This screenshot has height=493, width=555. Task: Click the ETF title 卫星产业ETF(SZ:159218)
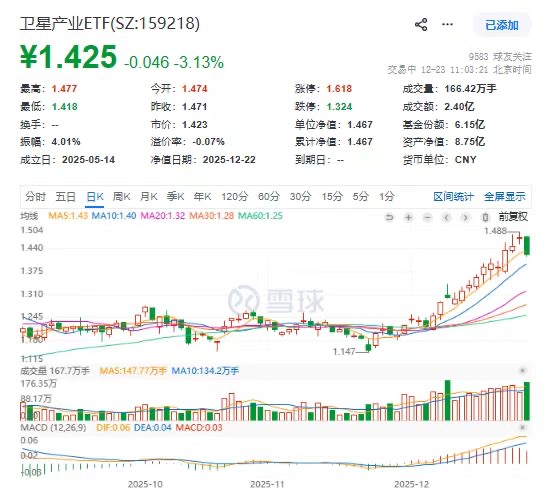(110, 24)
